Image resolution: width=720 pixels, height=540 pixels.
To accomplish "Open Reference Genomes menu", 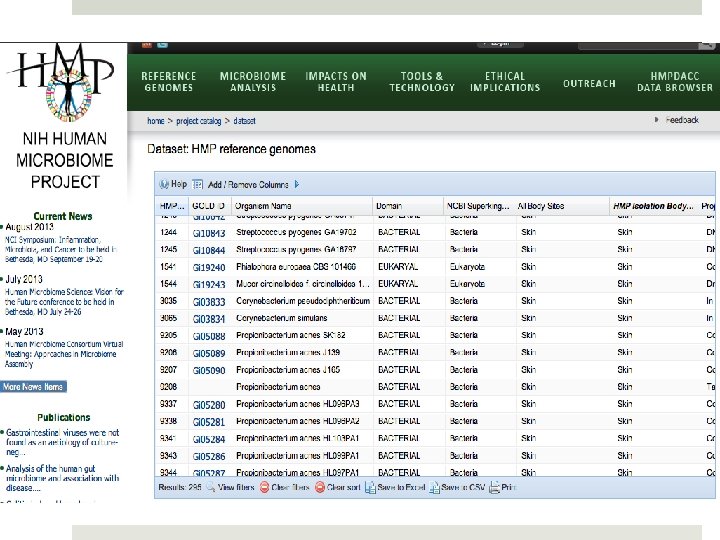I will tap(169, 82).
